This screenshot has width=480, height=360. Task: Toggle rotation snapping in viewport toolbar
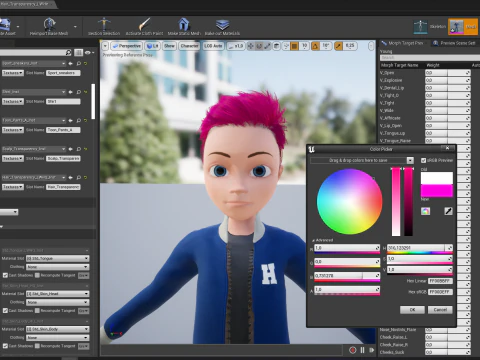pyautogui.click(x=315, y=46)
